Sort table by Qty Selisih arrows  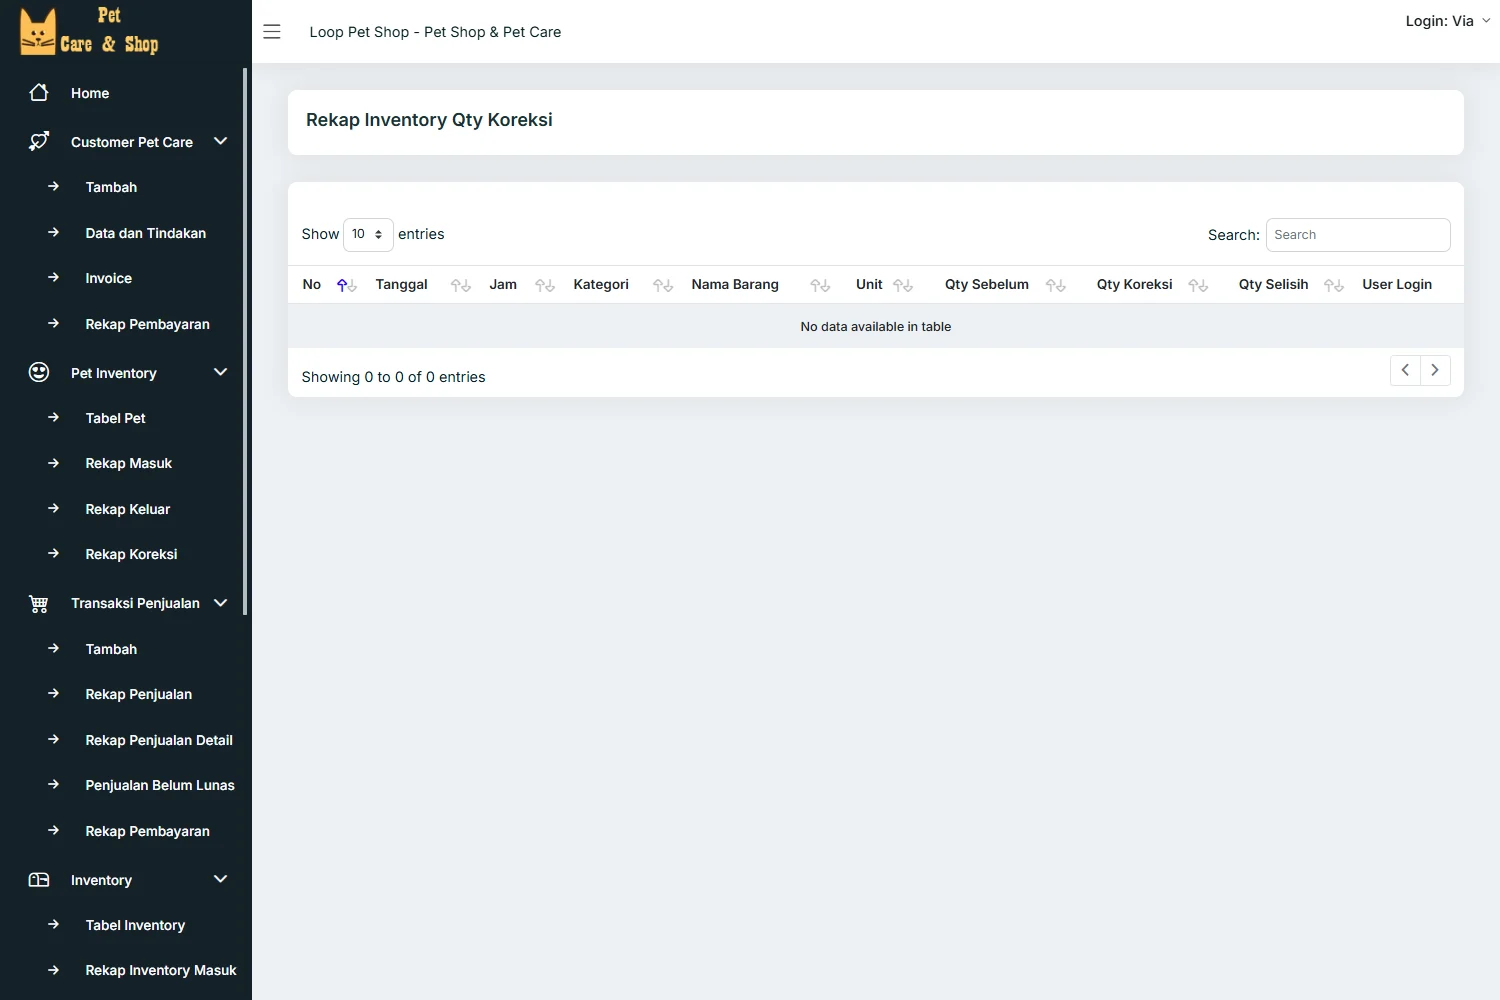click(1334, 286)
